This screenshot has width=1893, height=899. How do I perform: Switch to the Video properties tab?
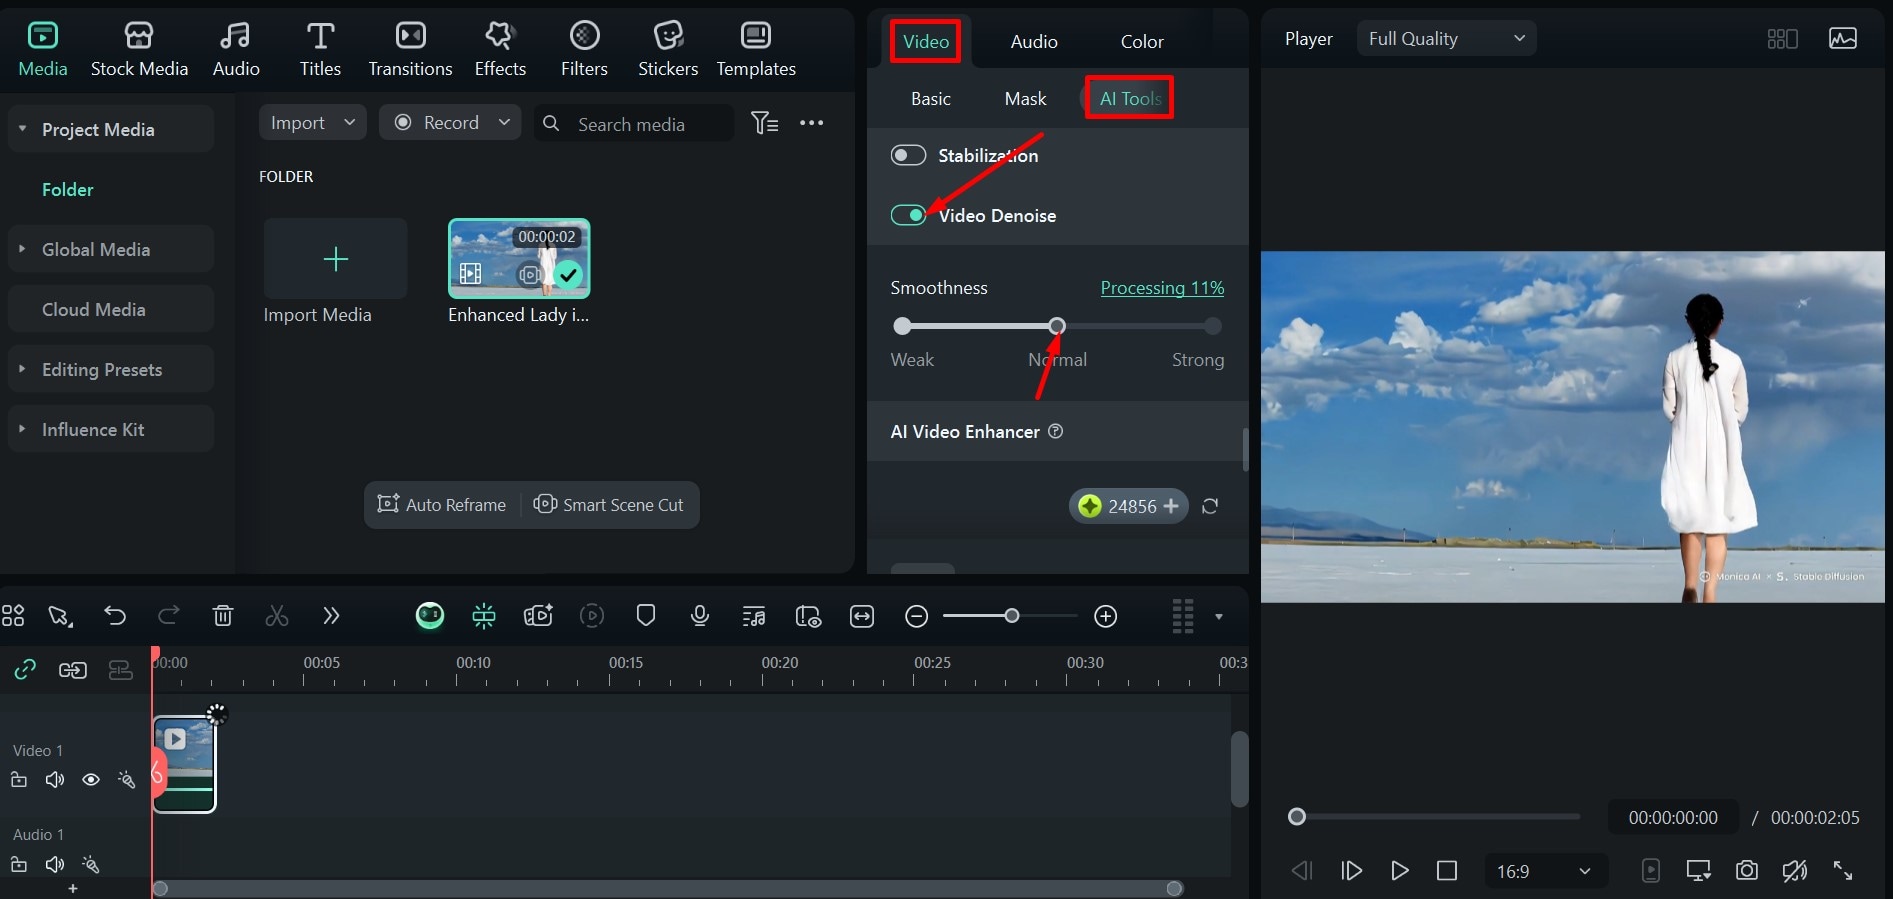click(926, 41)
